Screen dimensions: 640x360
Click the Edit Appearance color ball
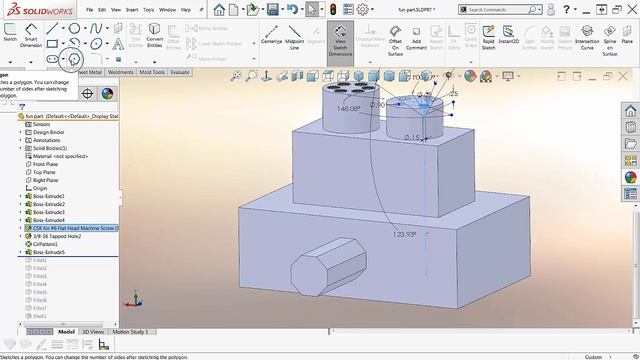point(470,76)
